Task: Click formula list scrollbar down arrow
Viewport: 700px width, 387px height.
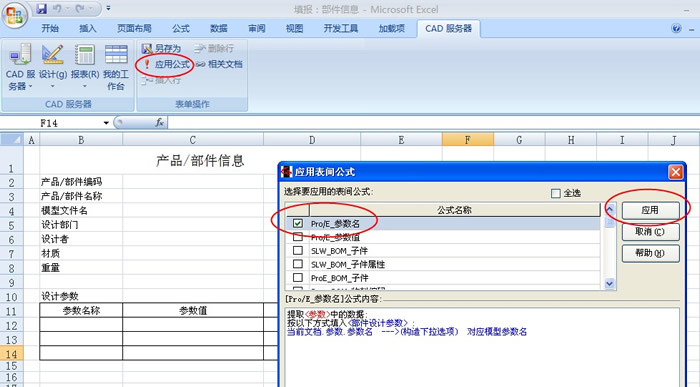Action: 609,283
